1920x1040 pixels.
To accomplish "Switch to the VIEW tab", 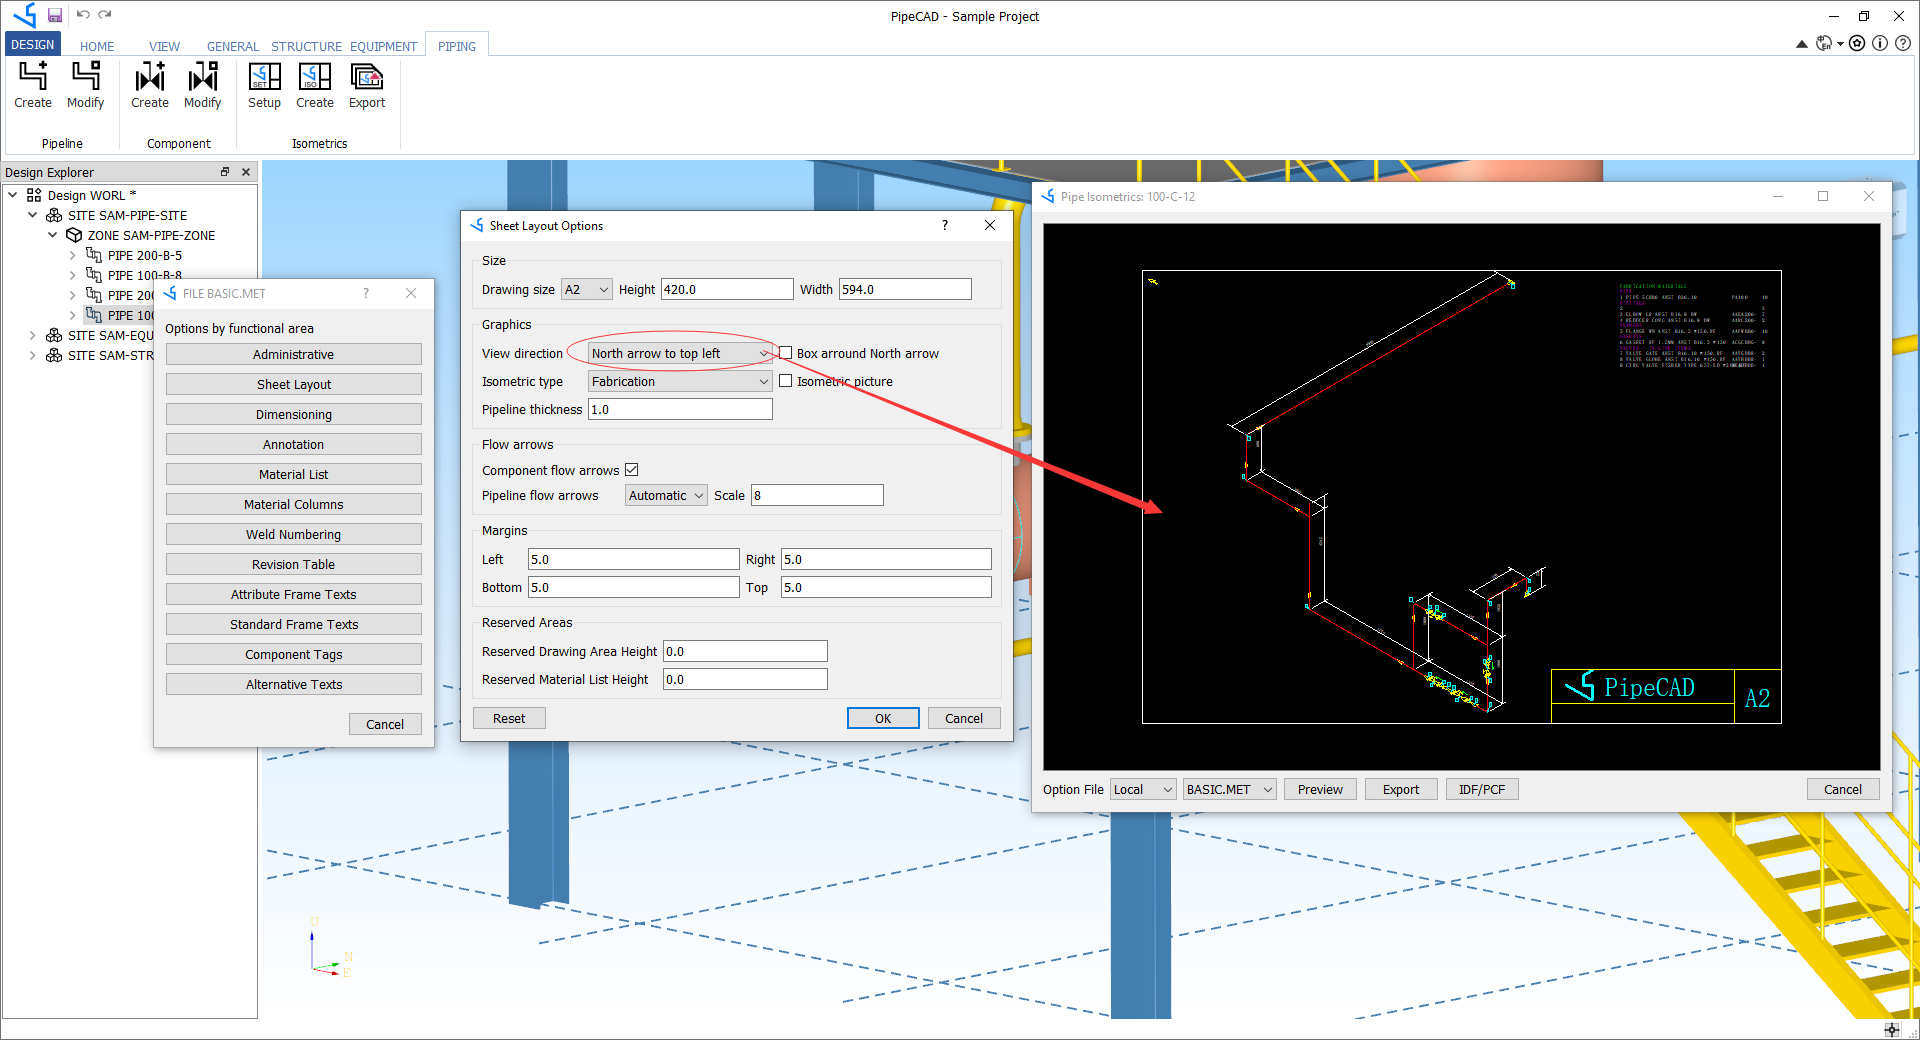I will (165, 46).
